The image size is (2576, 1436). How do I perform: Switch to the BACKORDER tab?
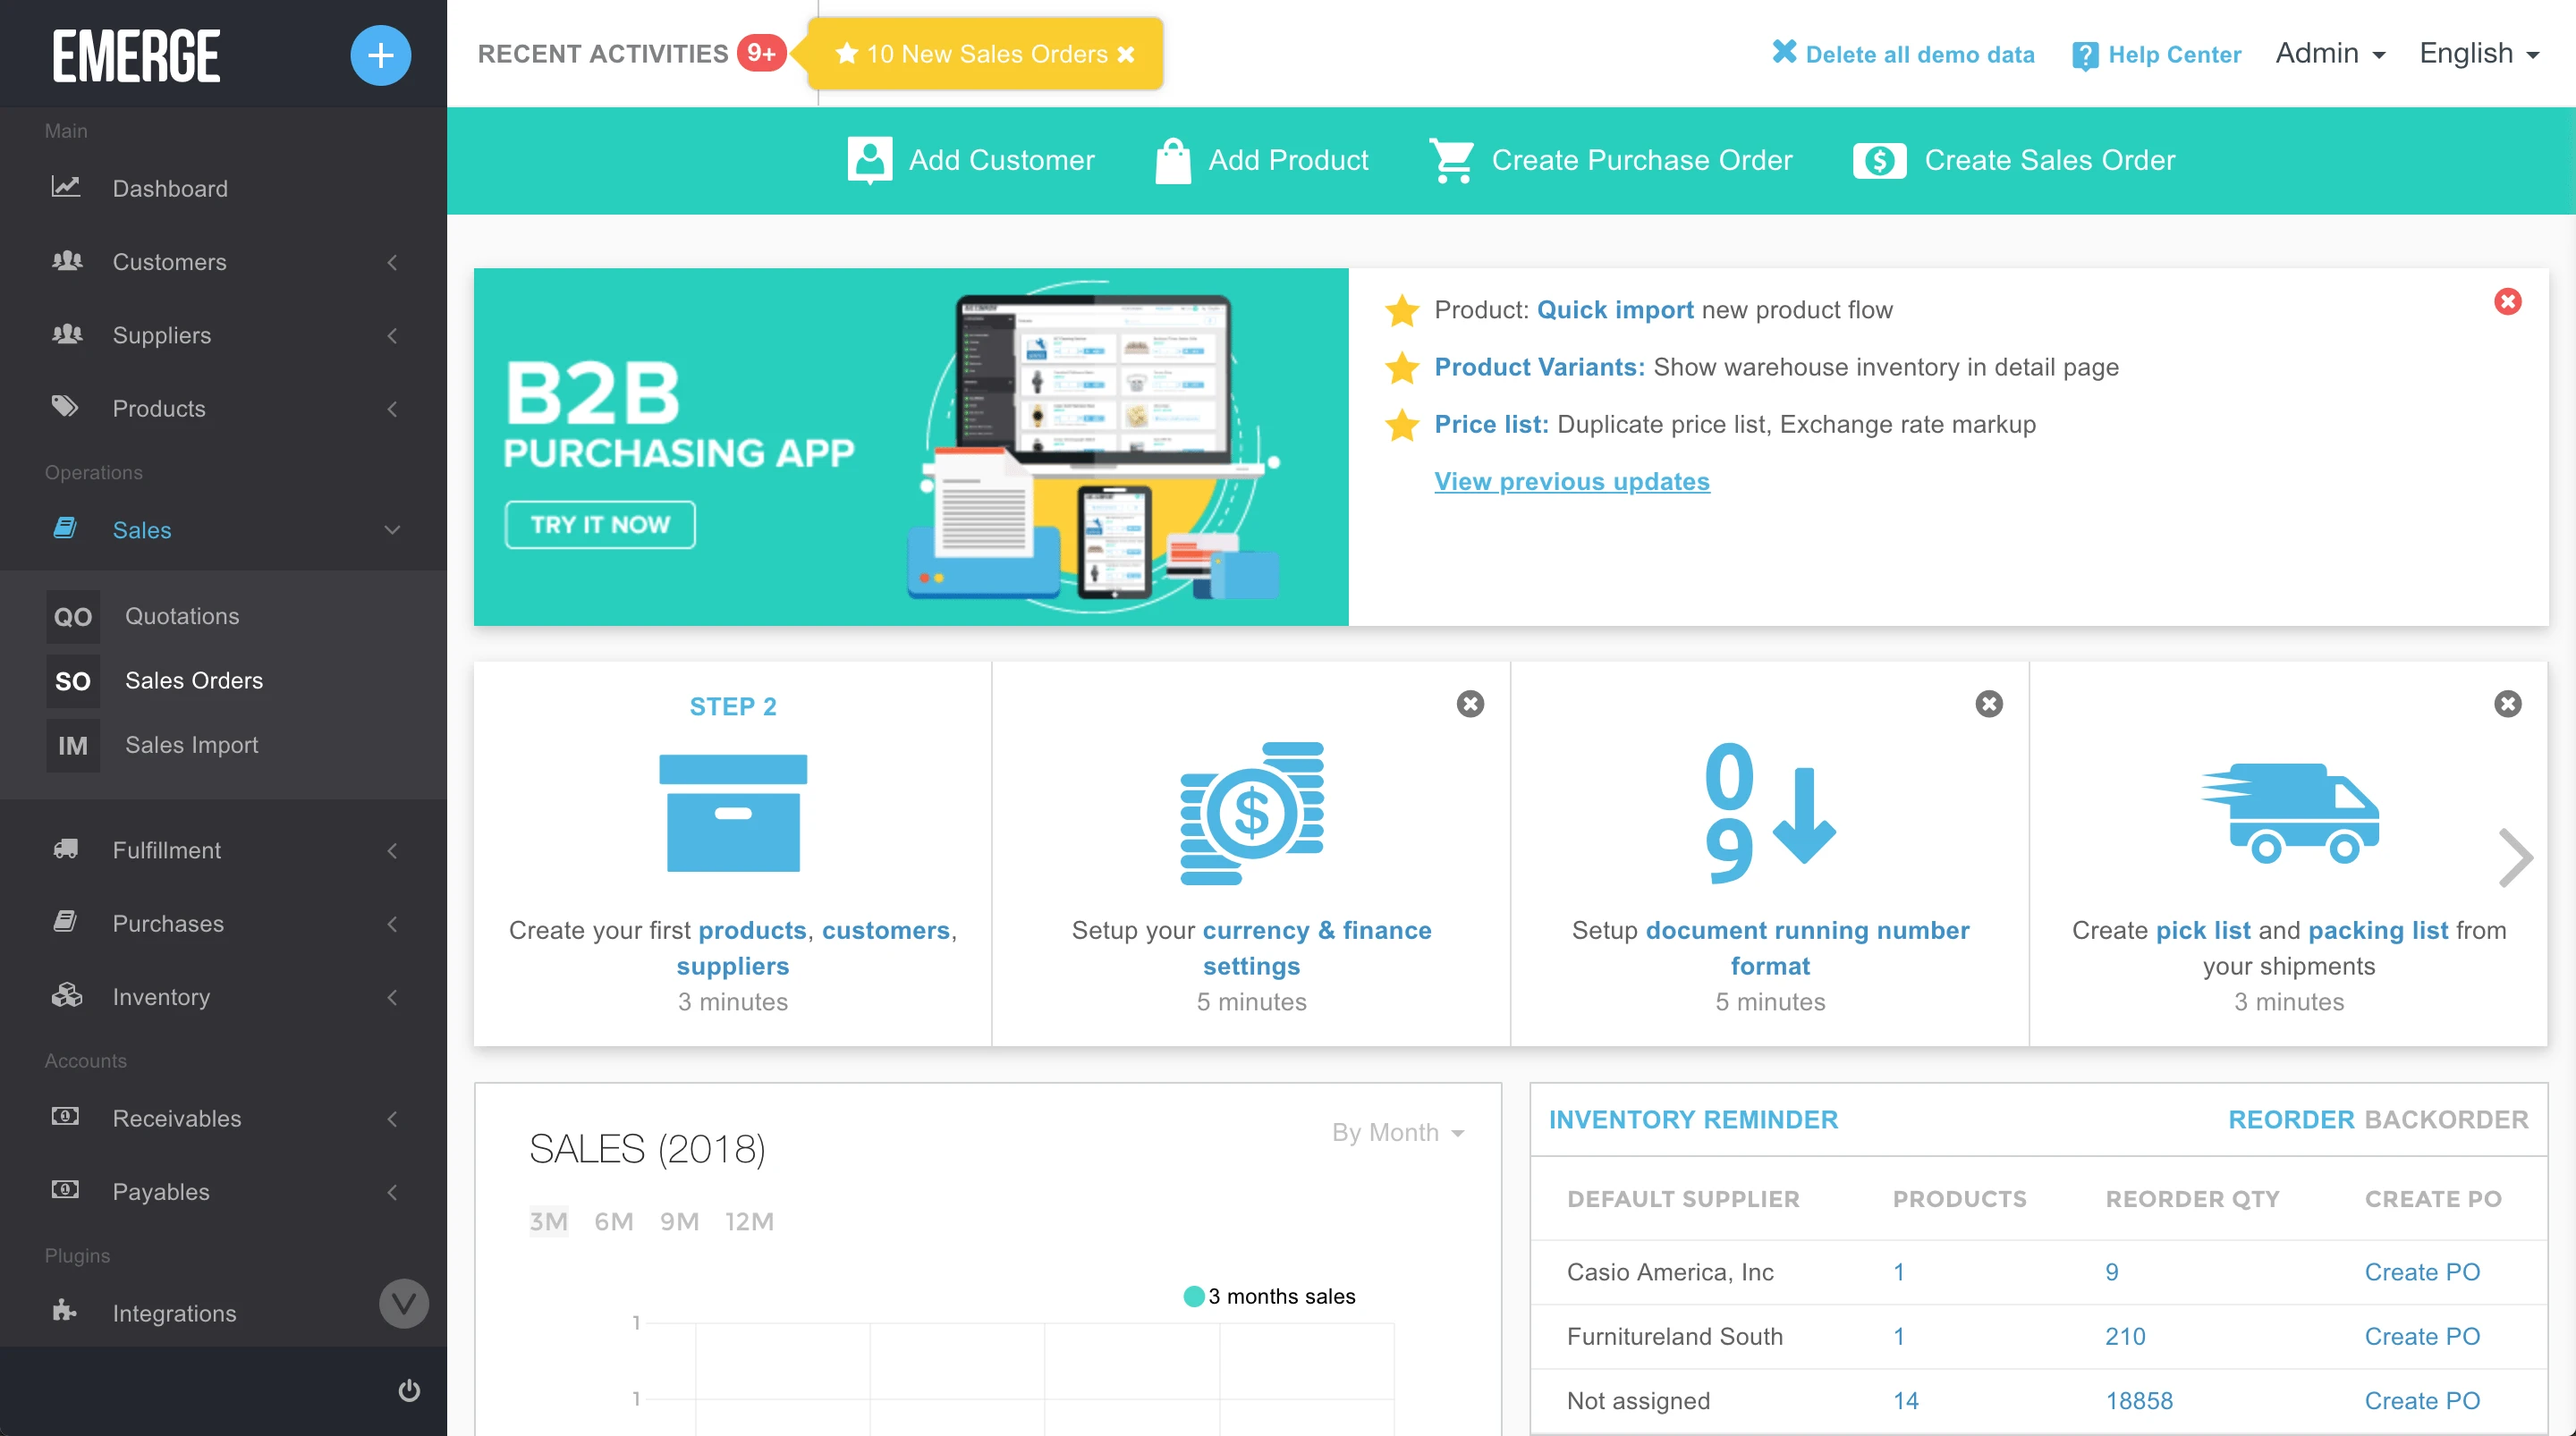2446,1119
